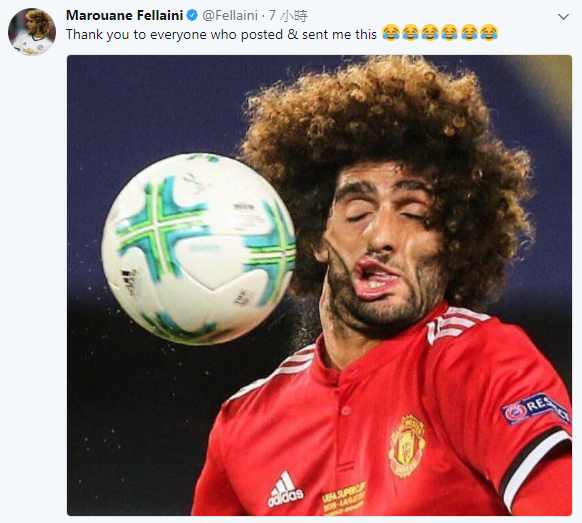Open the Marouane Fellaini display name
Screen dimensions: 582x523
coord(124,15)
